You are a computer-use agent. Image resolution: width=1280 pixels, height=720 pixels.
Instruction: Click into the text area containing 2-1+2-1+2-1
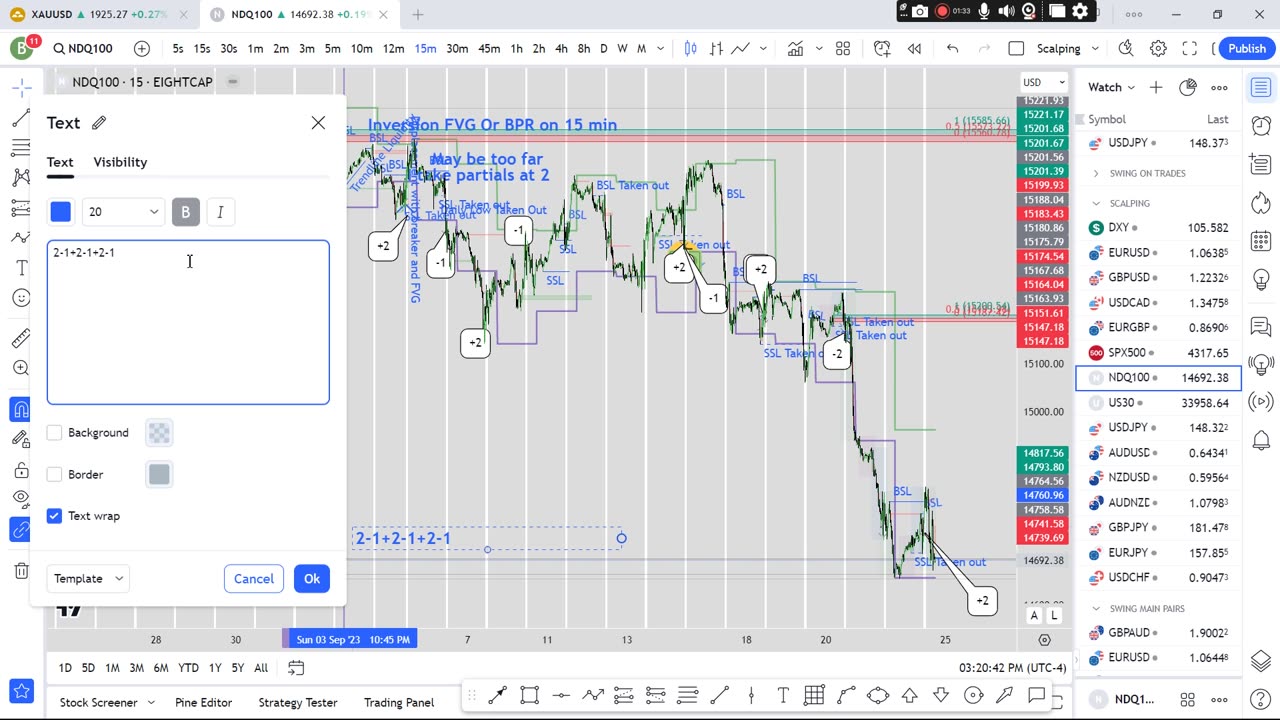click(x=188, y=322)
